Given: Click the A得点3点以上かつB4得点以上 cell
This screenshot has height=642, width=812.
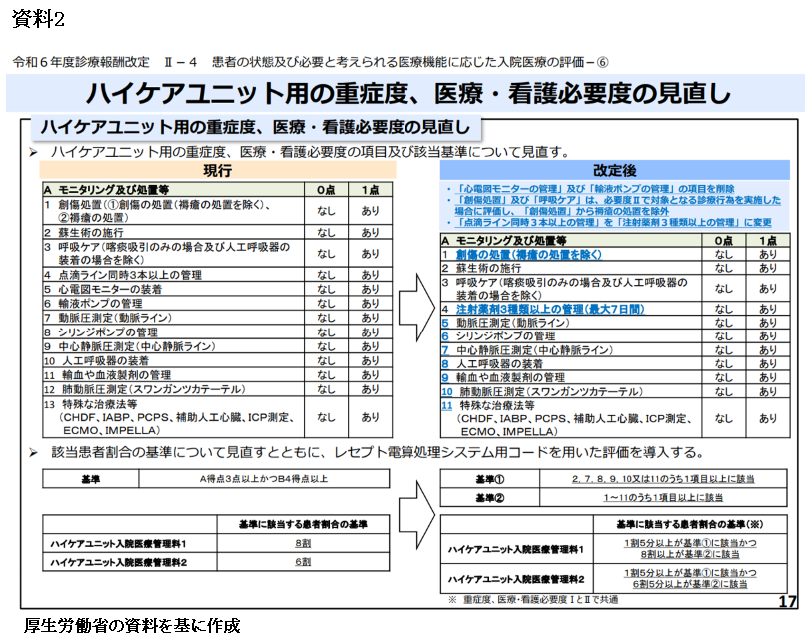Looking at the screenshot, I should pos(263,480).
